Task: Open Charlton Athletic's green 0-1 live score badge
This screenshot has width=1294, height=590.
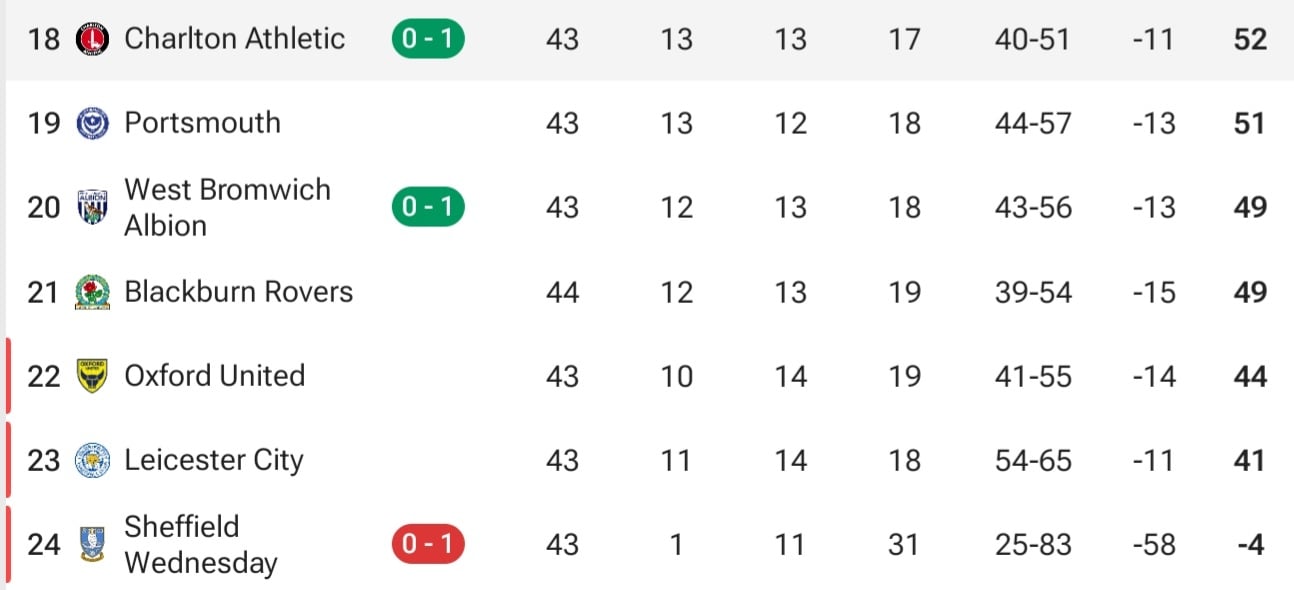Action: pos(428,40)
